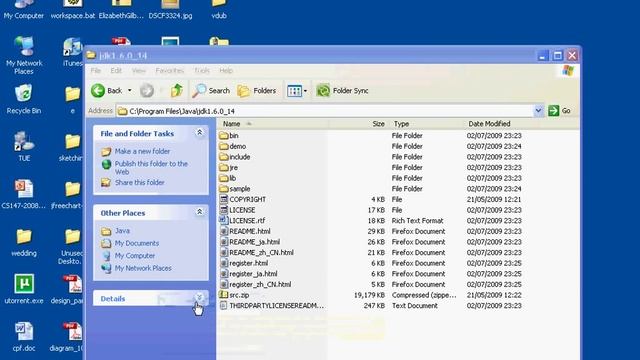Viewport: 640px width, 360px height.
Task: Select the LICENSE.rtf document icon
Action: [223, 220]
